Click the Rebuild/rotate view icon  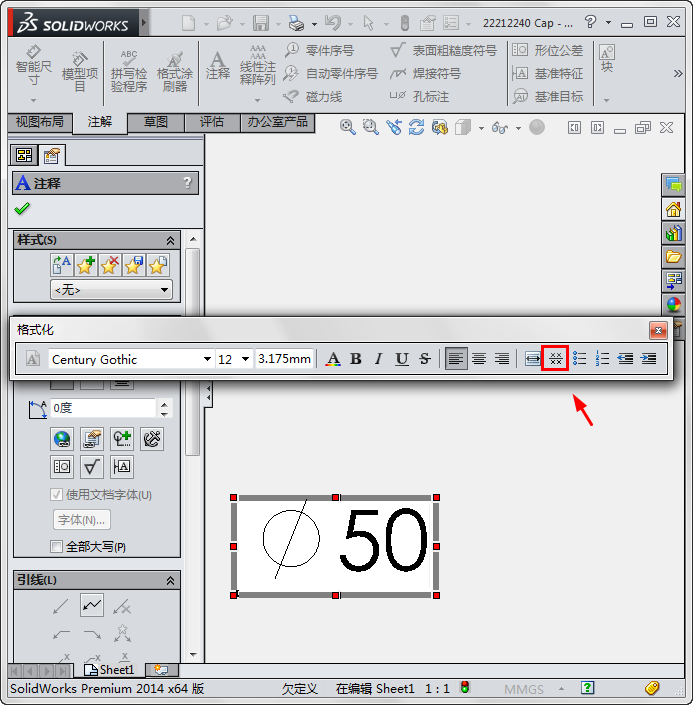[416, 128]
